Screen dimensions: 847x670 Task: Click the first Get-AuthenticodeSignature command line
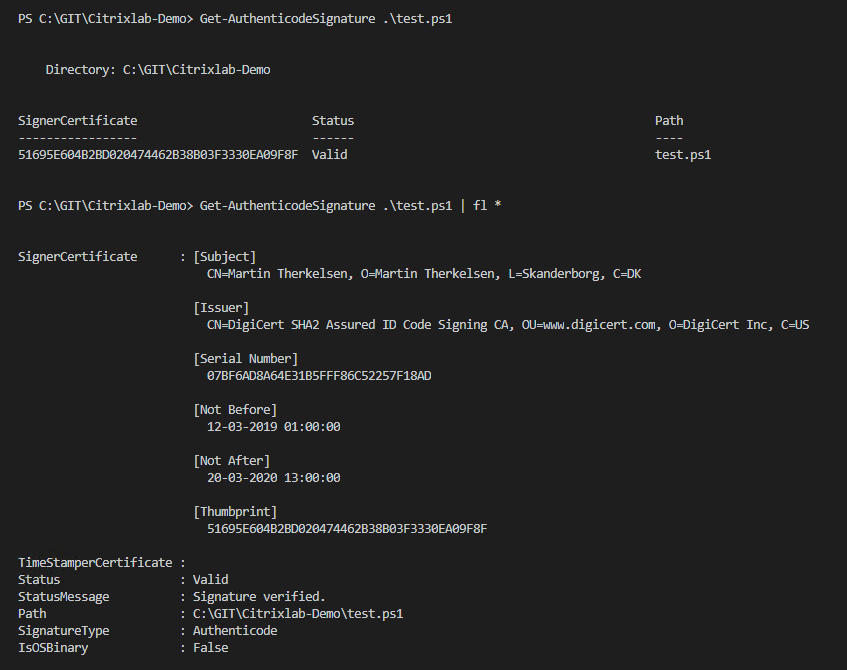pos(235,19)
